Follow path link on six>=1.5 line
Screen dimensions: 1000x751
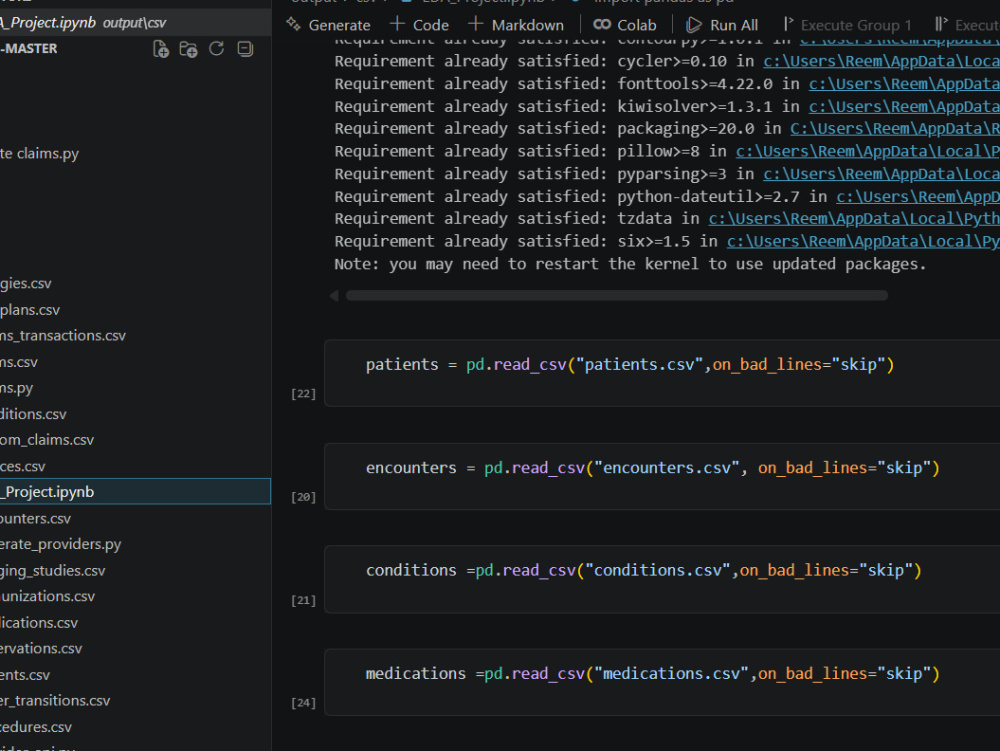click(x=863, y=241)
